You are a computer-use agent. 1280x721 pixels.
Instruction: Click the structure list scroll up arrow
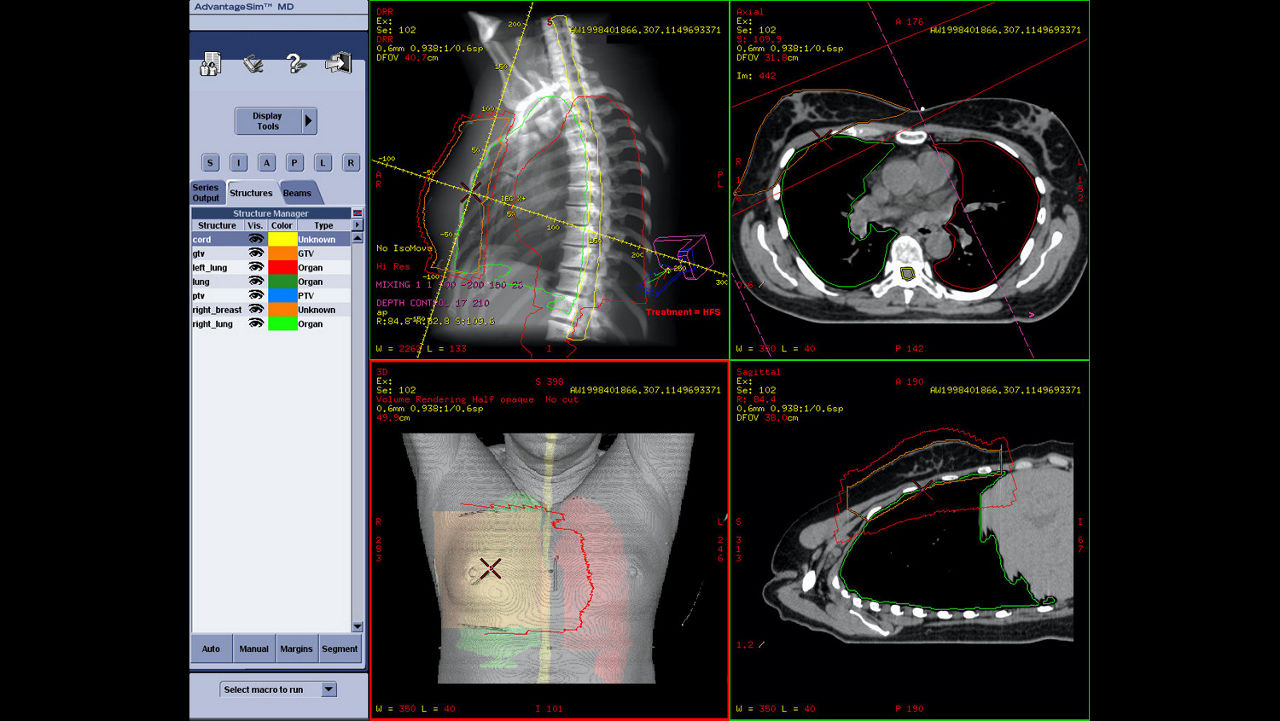[358, 239]
